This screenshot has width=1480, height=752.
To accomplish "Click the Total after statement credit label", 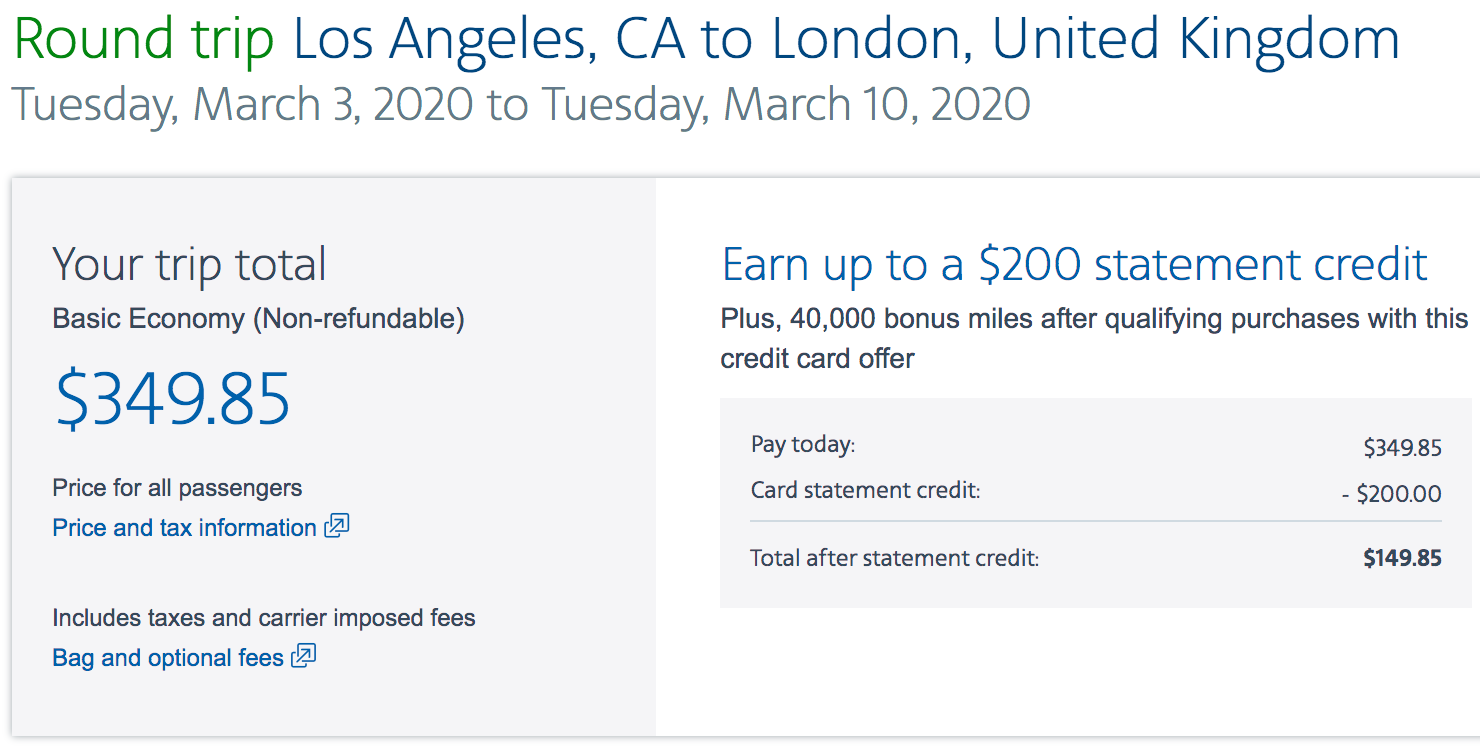I will (894, 558).
